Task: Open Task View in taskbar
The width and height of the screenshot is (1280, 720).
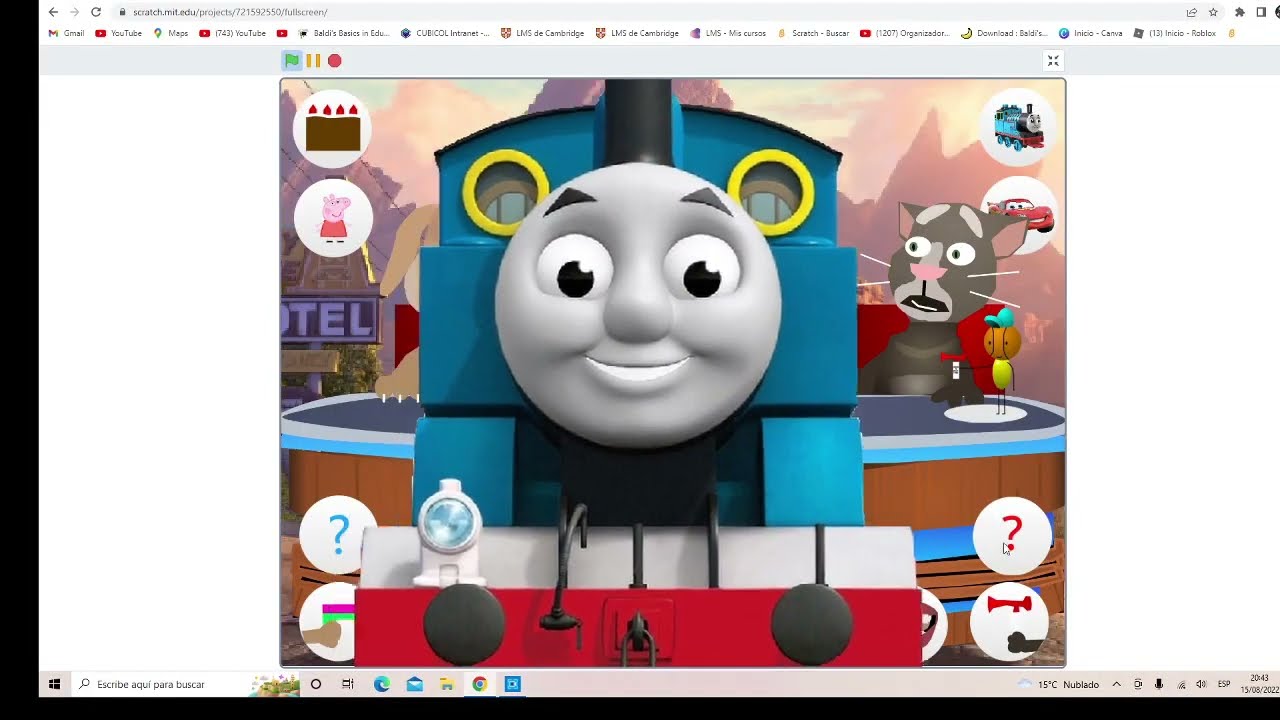Action: (348, 684)
